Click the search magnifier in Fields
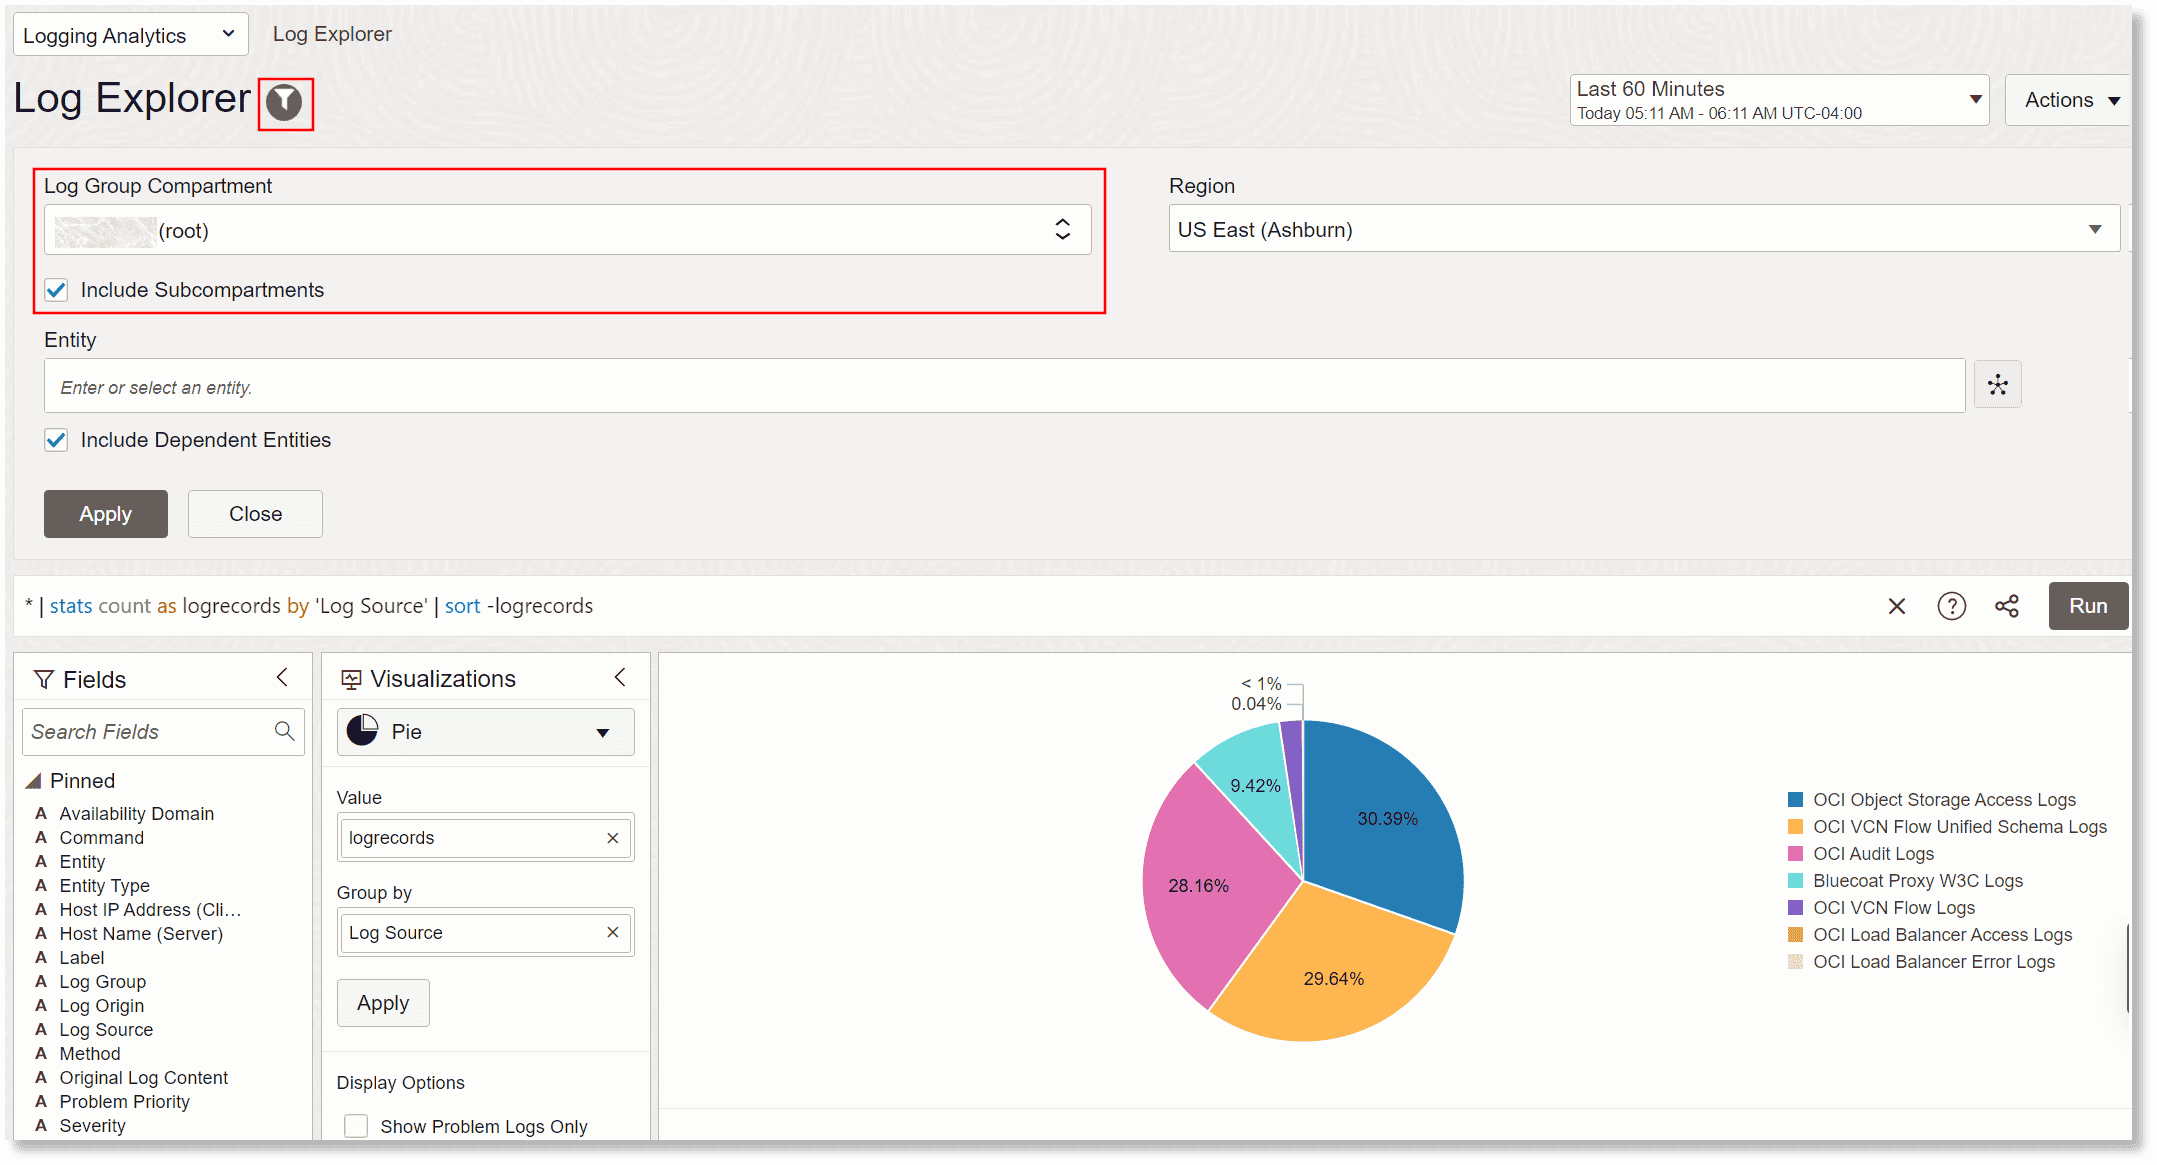 [x=284, y=731]
